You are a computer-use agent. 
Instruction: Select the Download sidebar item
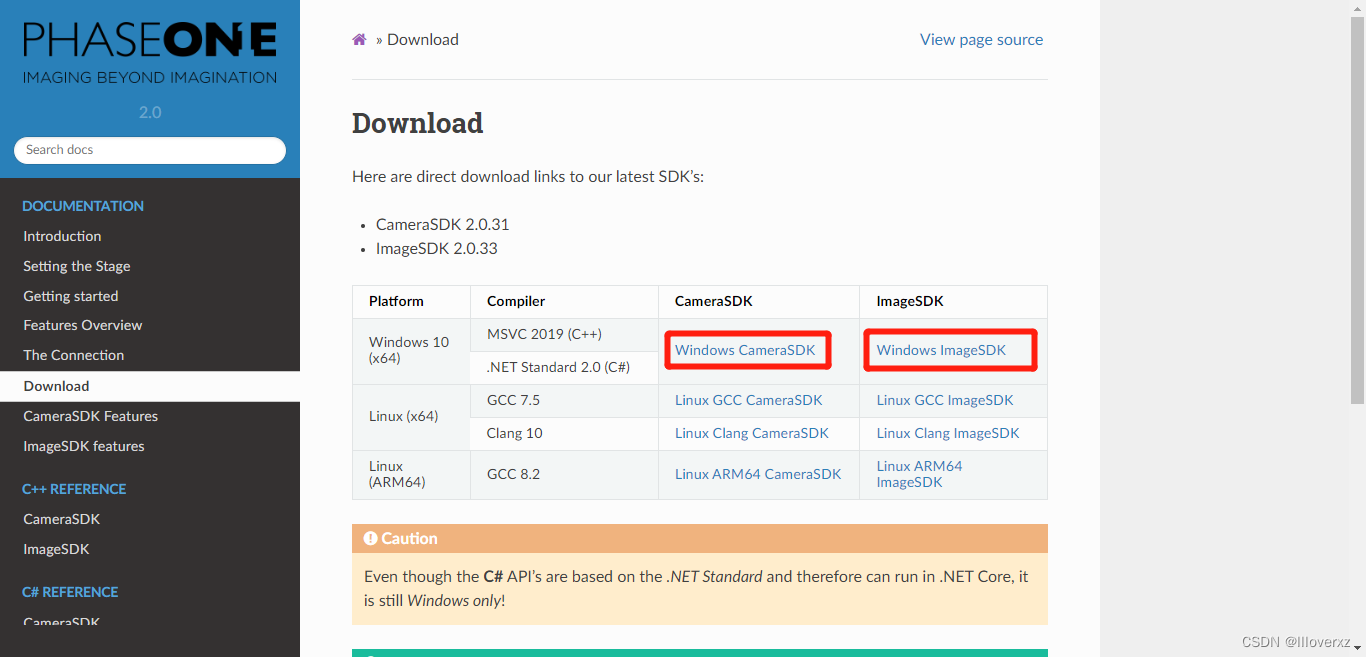150,386
